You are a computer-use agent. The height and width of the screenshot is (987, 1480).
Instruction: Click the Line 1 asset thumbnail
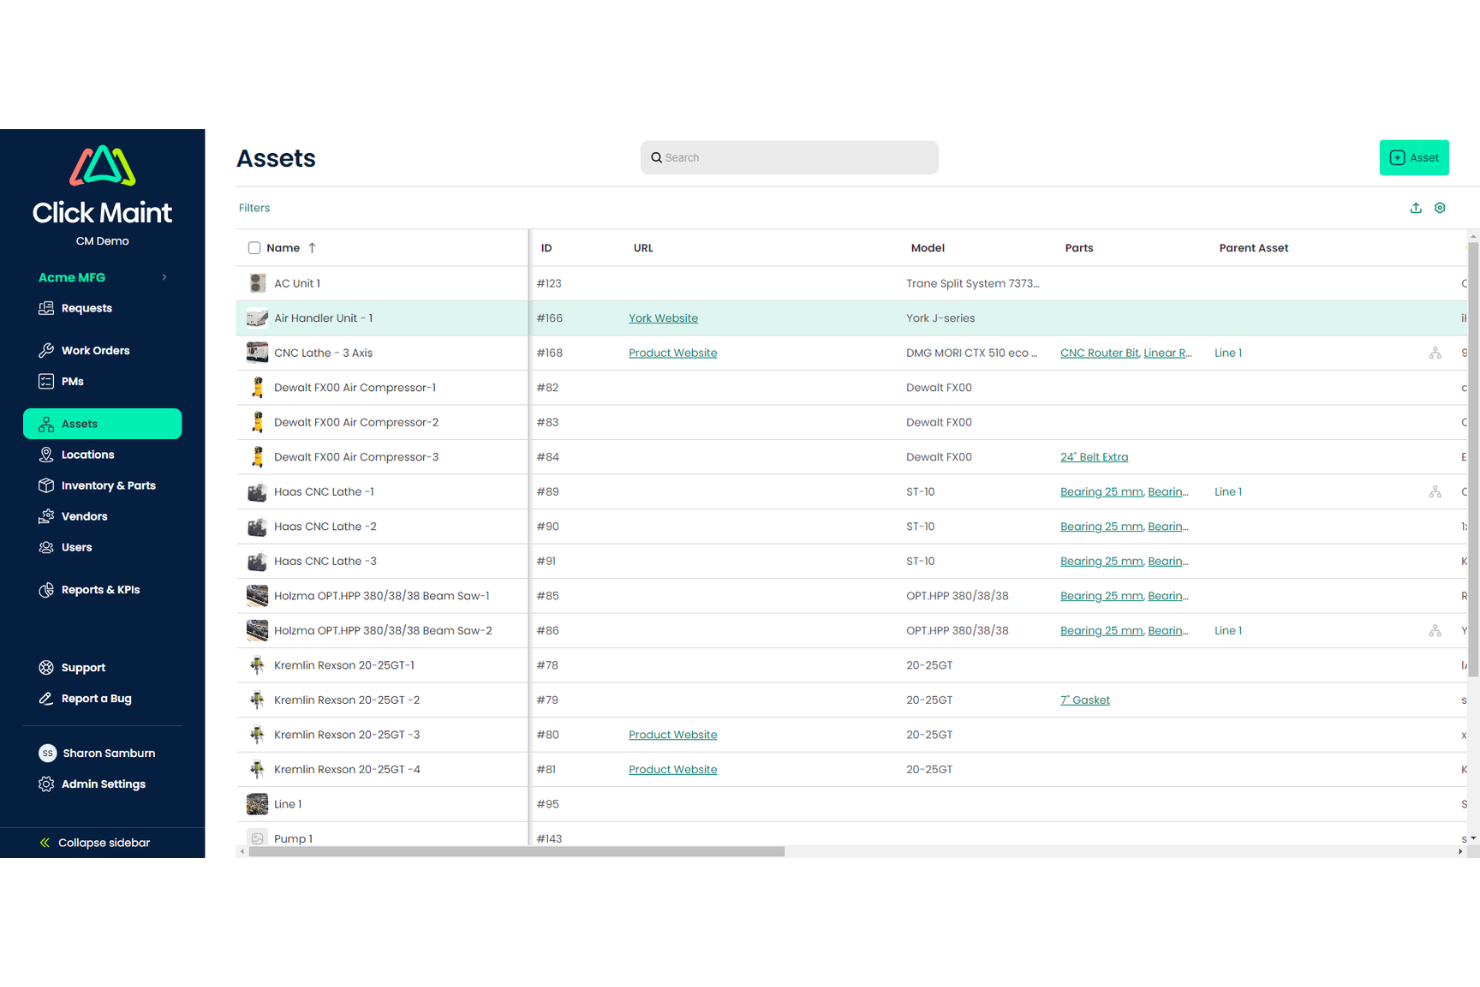click(x=257, y=804)
